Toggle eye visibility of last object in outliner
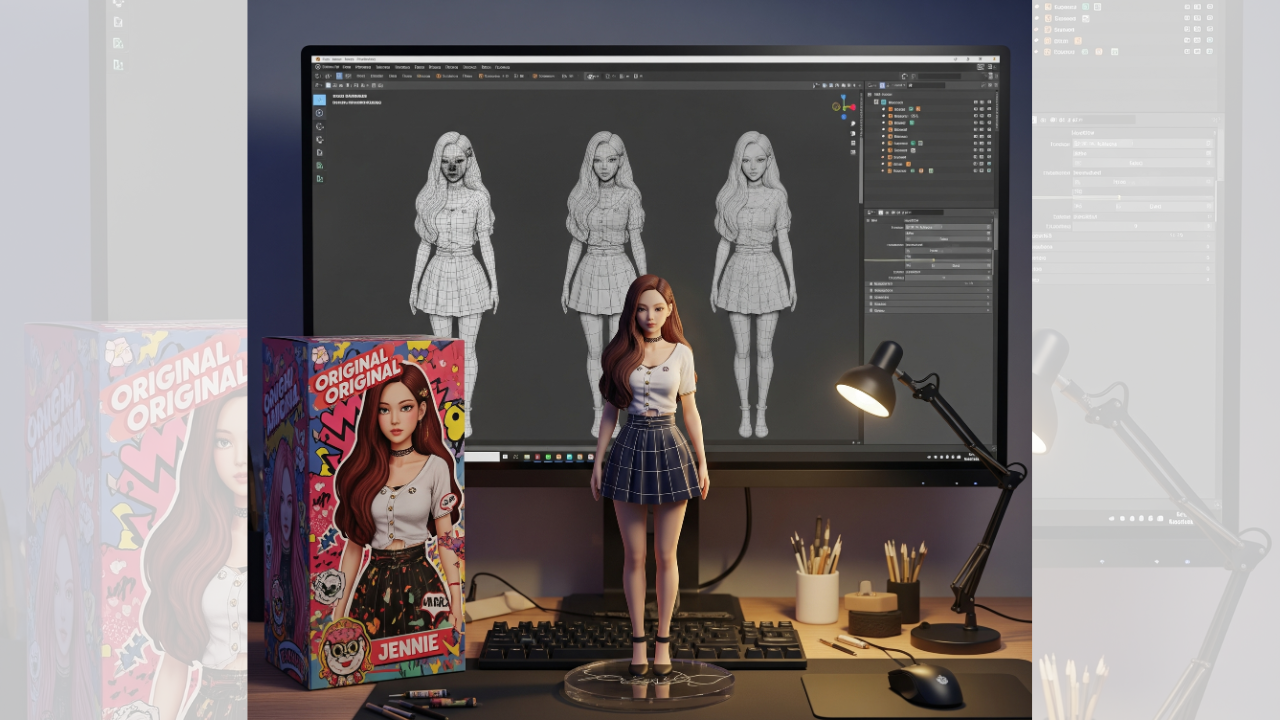This screenshot has width=1280, height=720. click(975, 171)
